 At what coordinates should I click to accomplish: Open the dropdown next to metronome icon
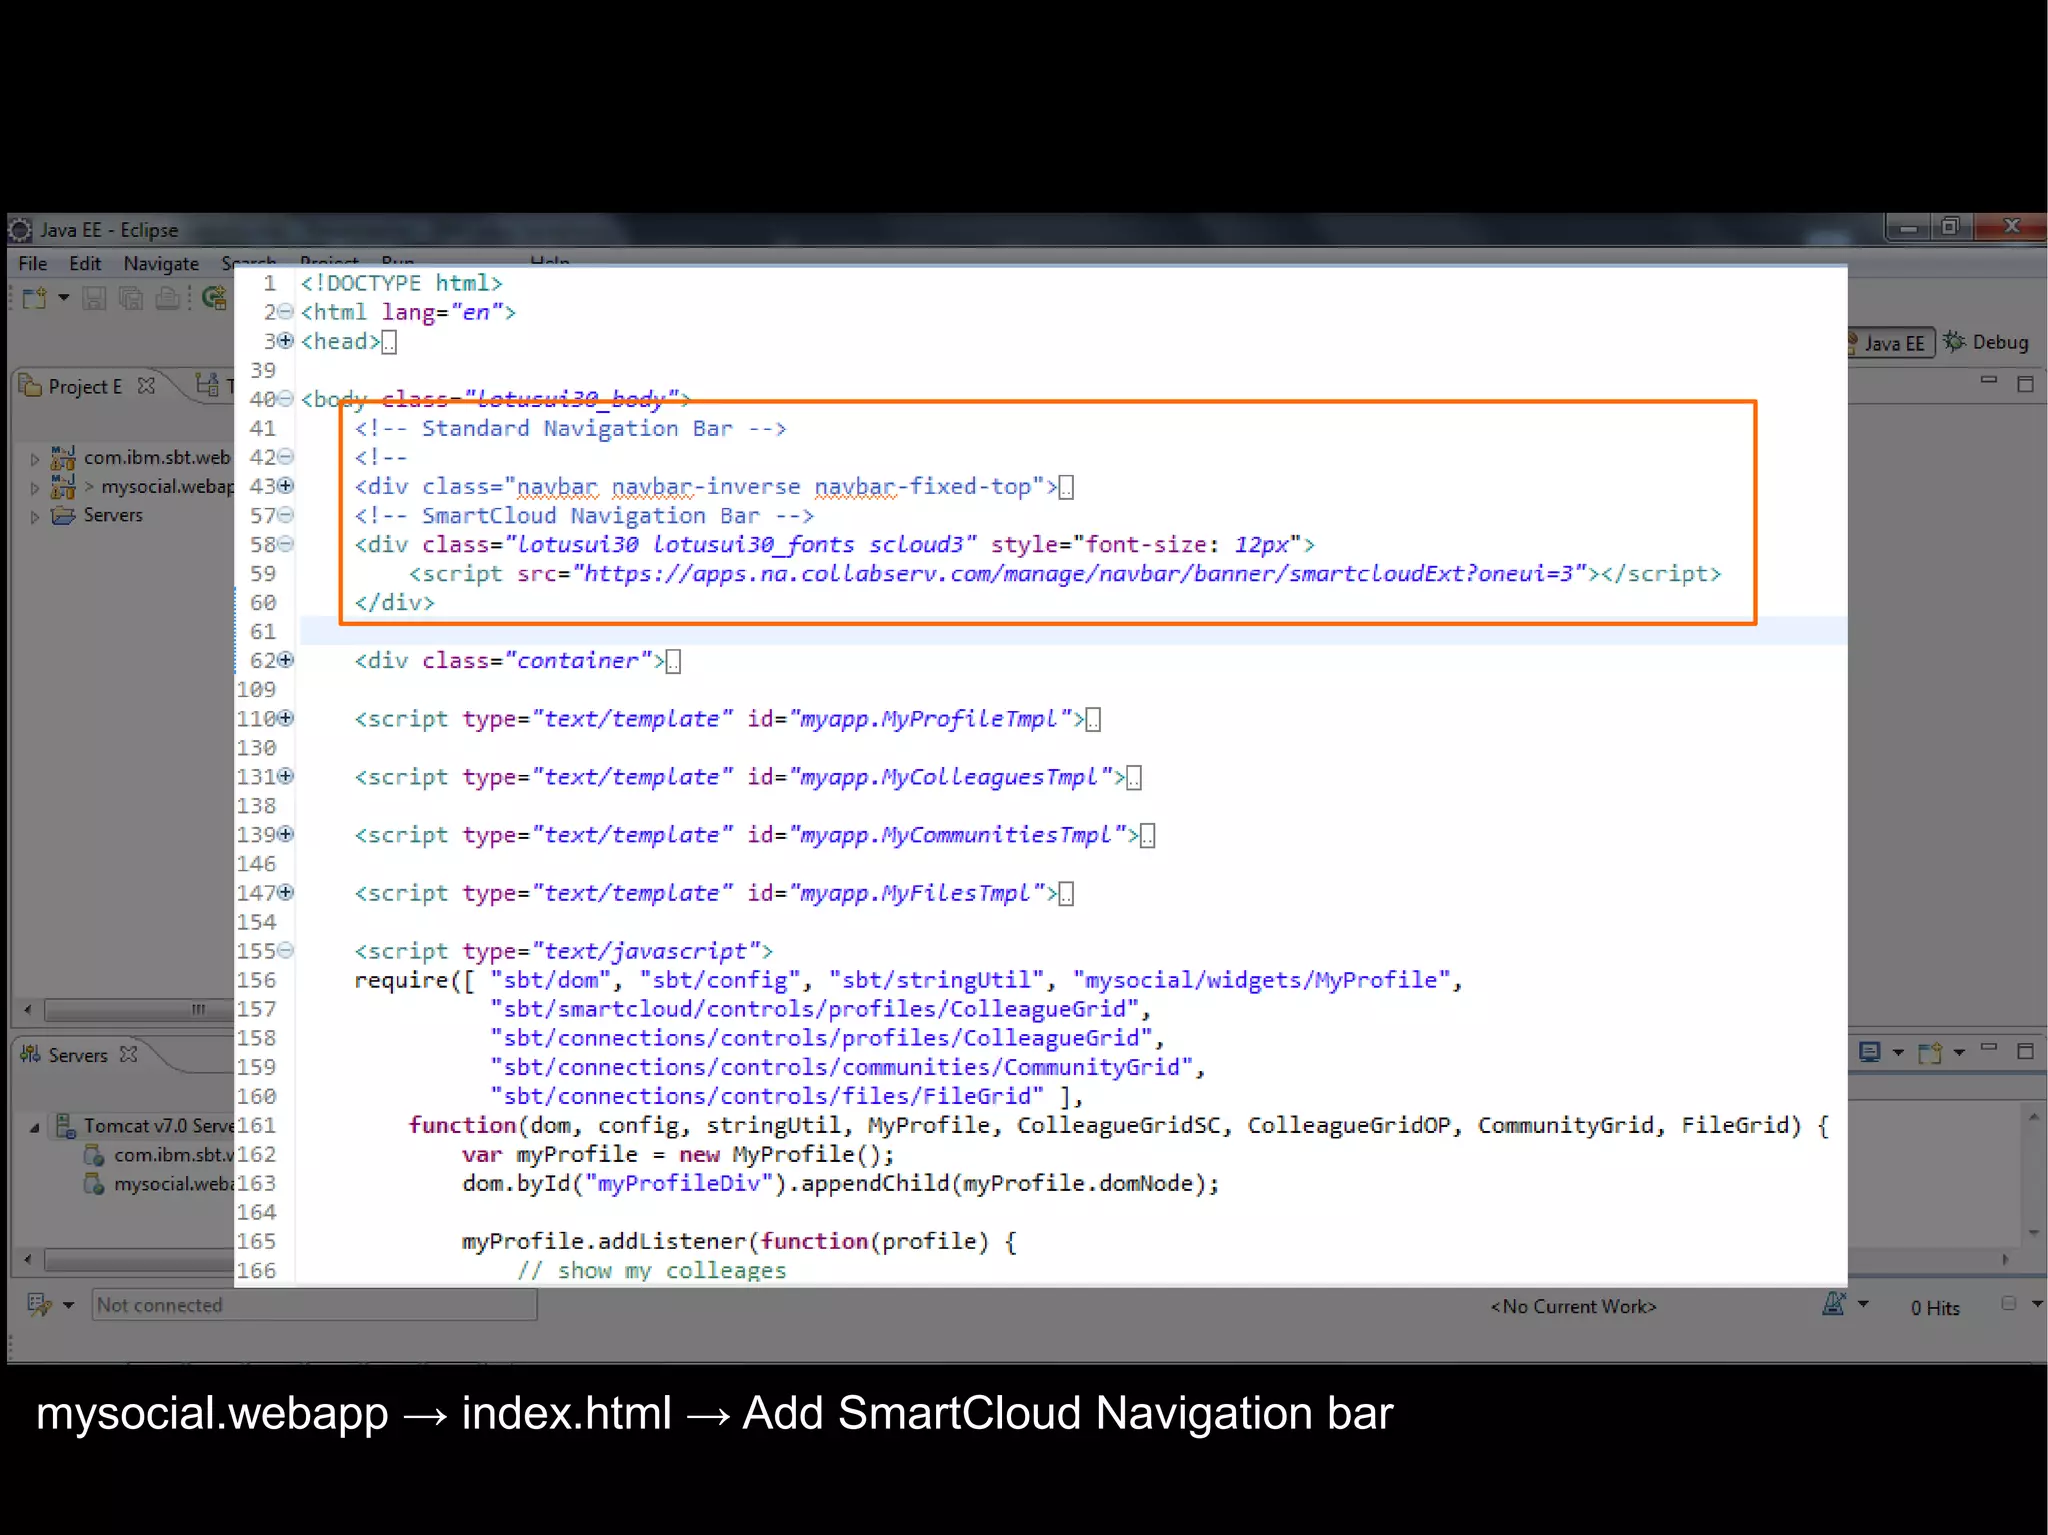[1863, 1304]
